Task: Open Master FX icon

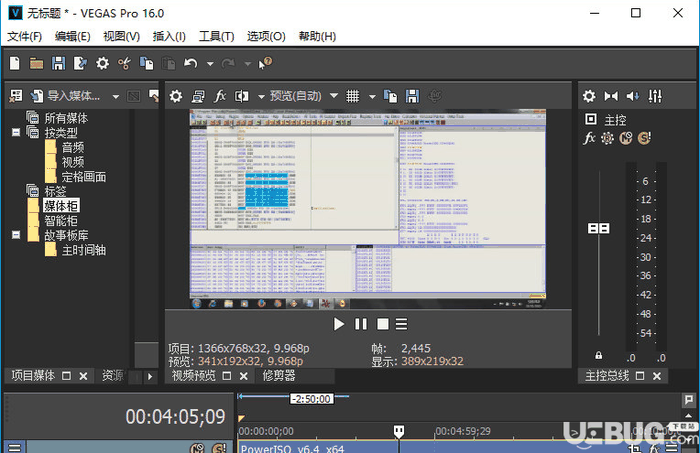Action: [589, 138]
